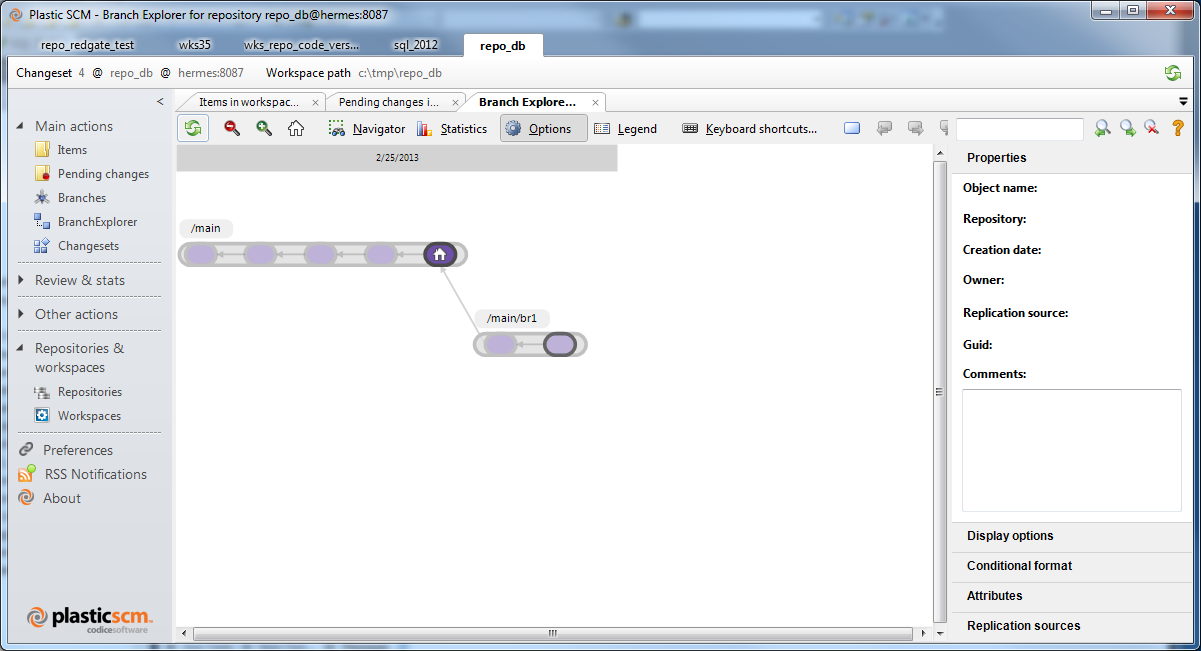Show the Statistics panel
1201x651 pixels.
pyautogui.click(x=451, y=129)
